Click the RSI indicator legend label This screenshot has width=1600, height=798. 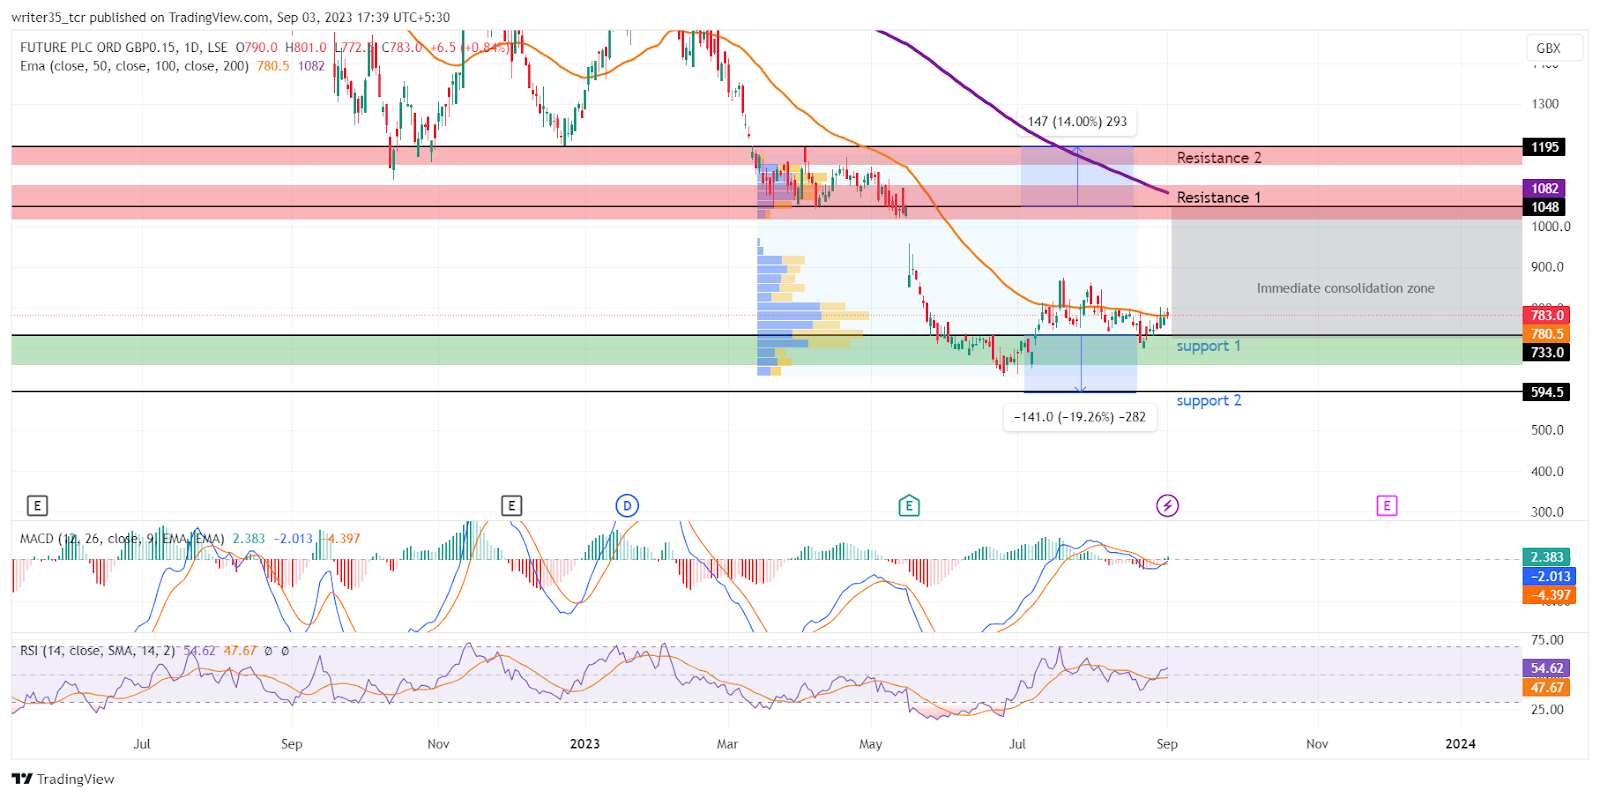97,650
